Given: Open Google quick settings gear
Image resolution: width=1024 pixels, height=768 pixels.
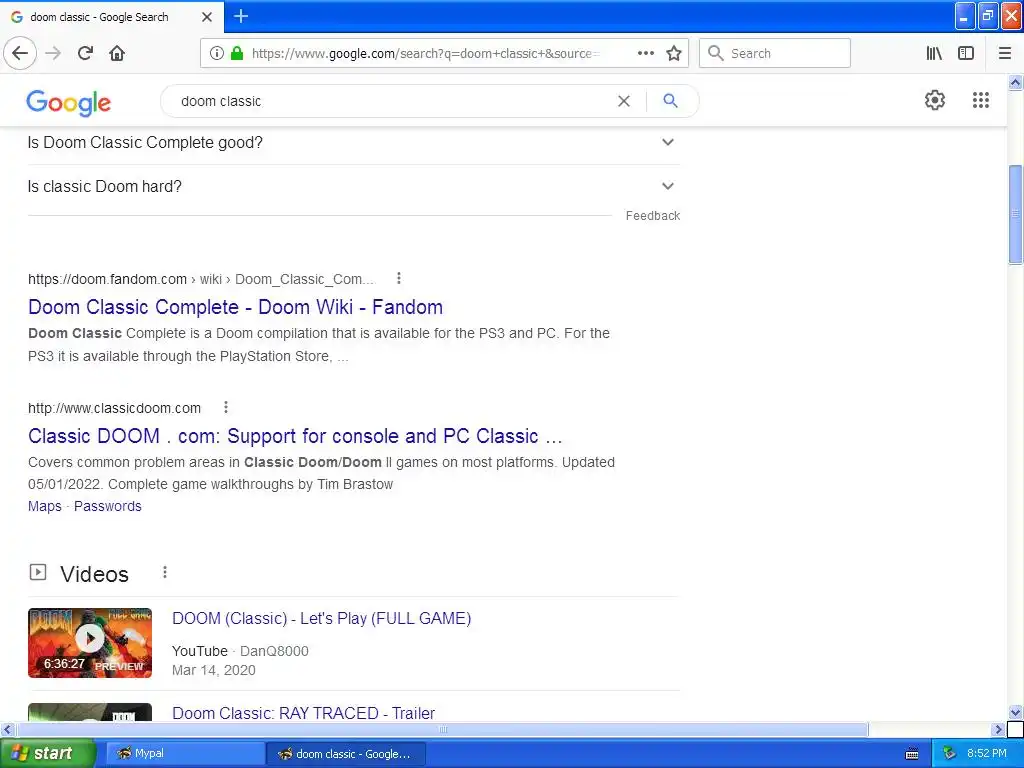Looking at the screenshot, I should [935, 100].
